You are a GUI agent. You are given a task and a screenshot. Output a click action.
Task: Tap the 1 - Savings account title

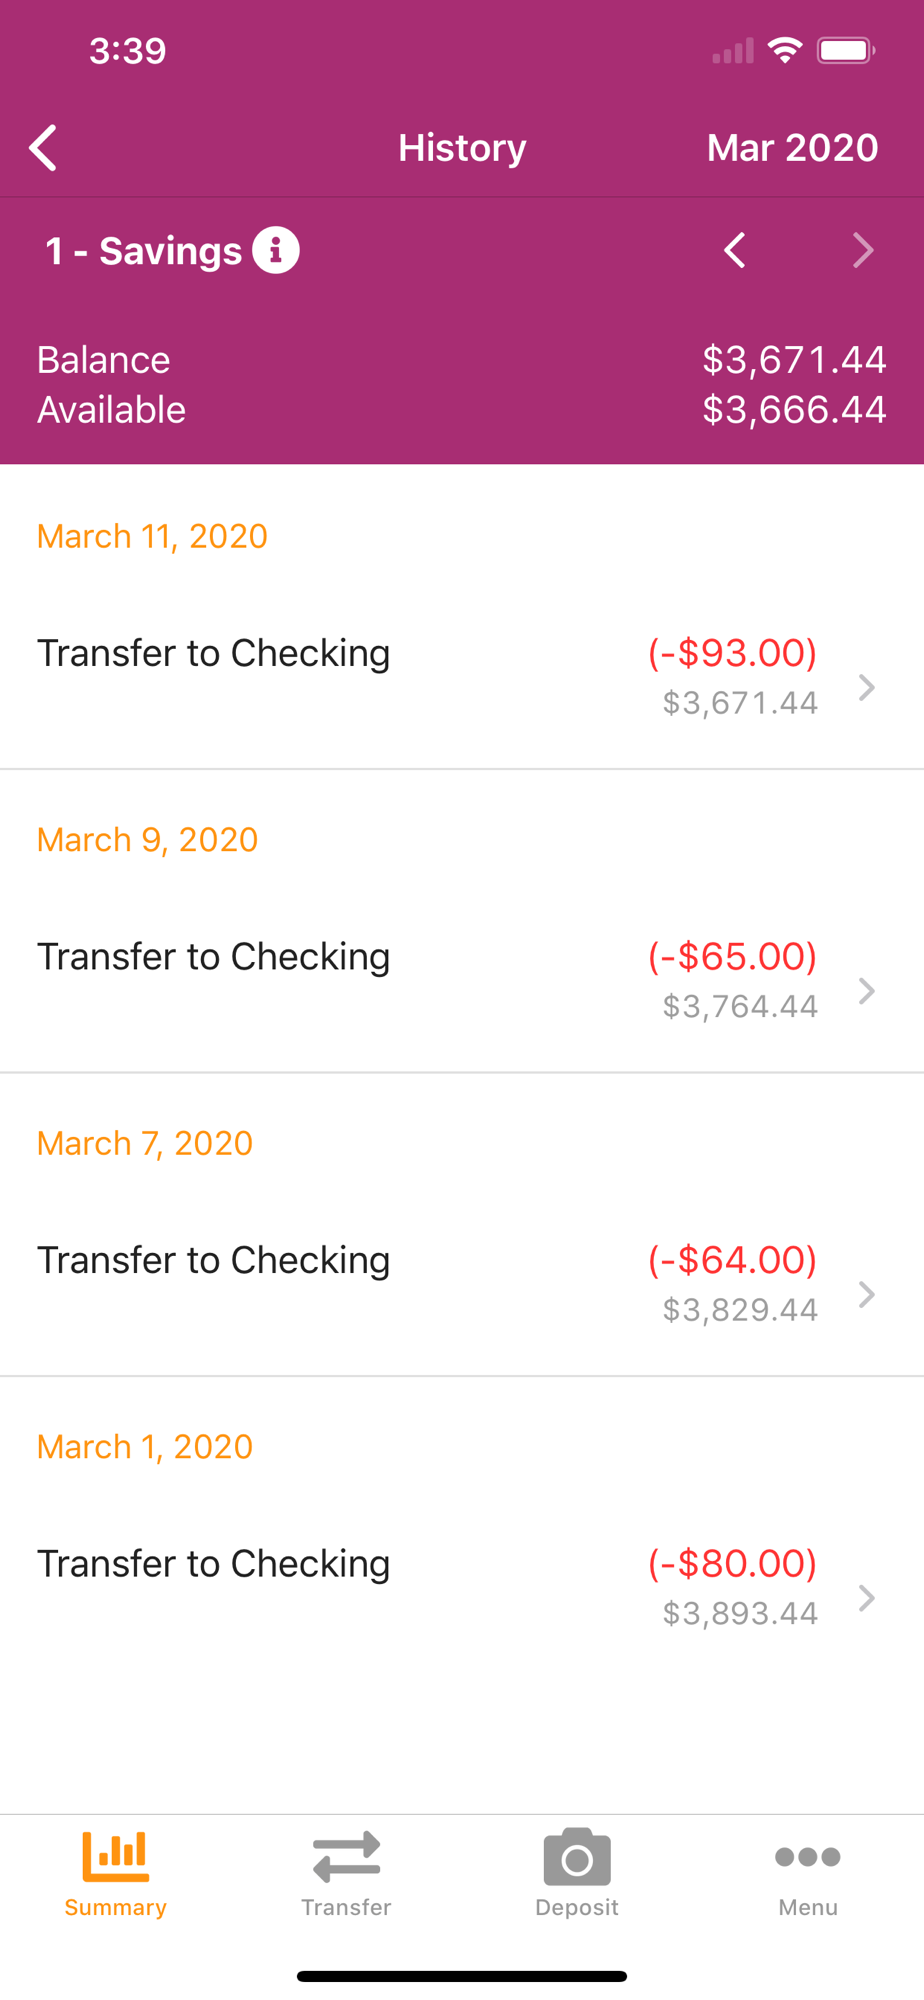pyautogui.click(x=143, y=251)
